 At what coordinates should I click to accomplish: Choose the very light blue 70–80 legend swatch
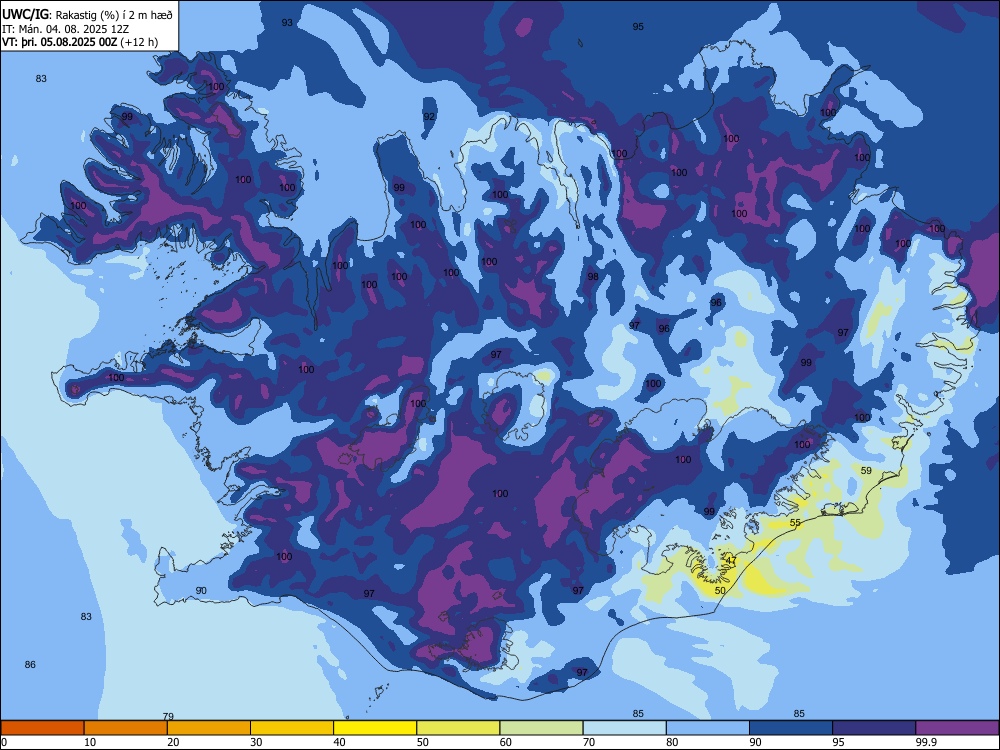coord(625,728)
